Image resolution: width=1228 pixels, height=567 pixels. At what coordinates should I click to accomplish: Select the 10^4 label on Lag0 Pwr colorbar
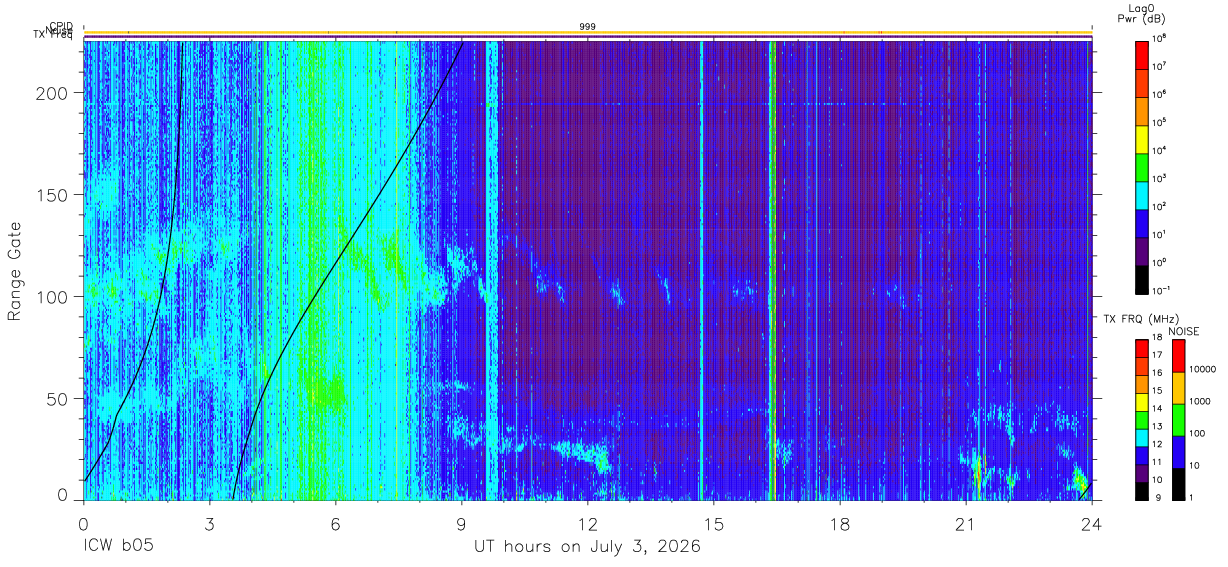[1161, 150]
